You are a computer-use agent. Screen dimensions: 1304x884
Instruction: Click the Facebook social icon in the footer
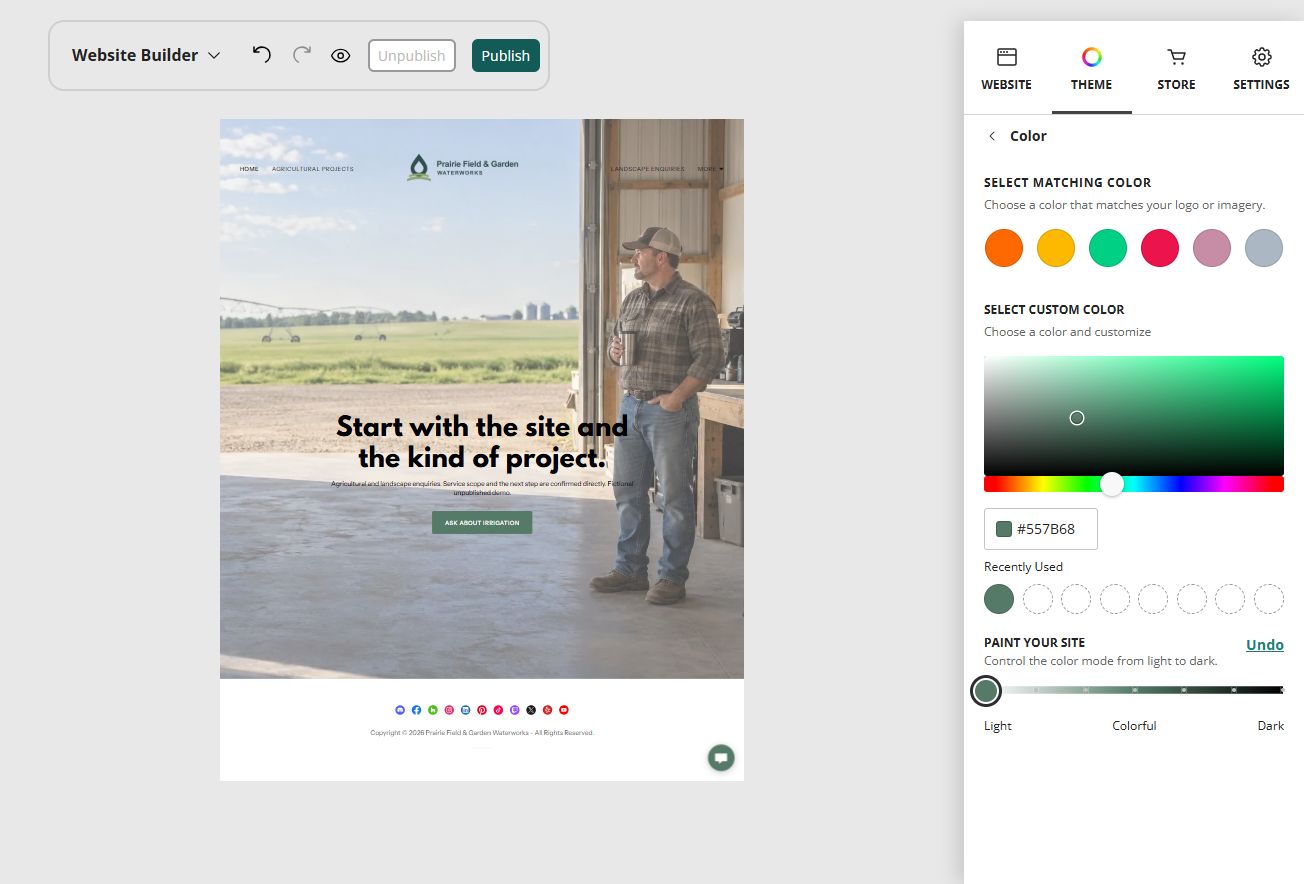(416, 710)
